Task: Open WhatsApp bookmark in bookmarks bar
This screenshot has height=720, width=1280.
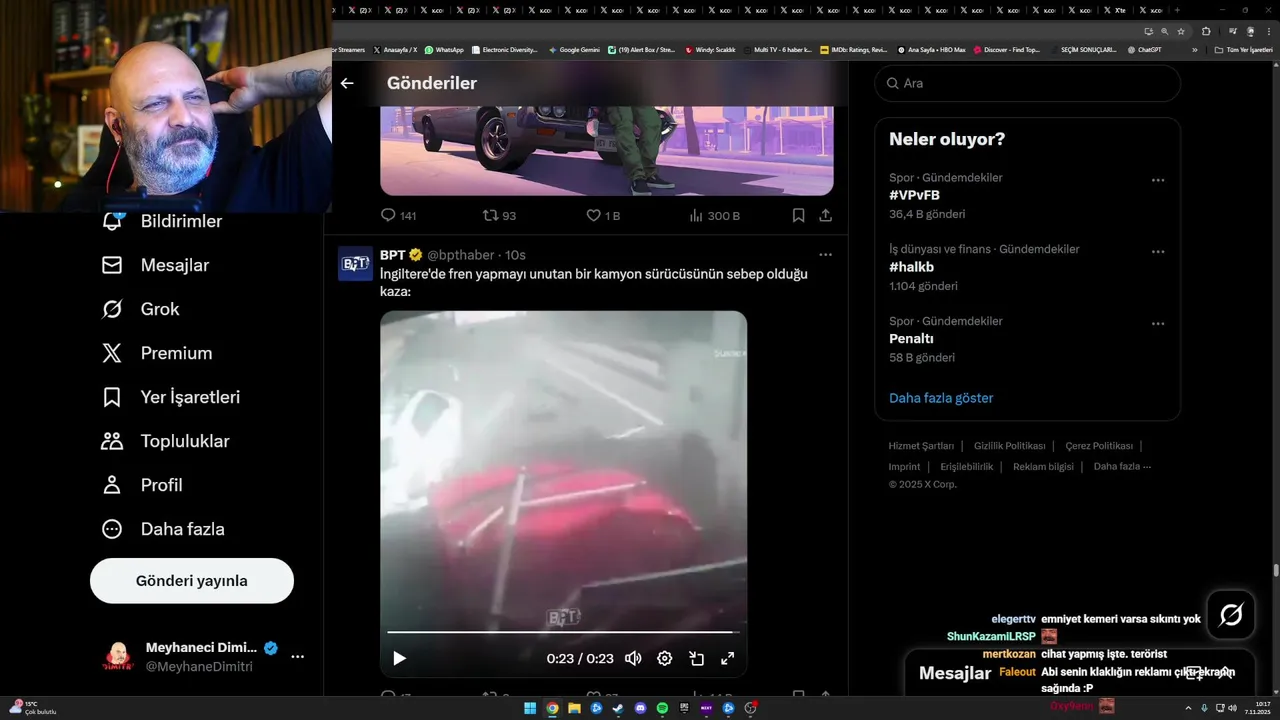Action: [444, 49]
